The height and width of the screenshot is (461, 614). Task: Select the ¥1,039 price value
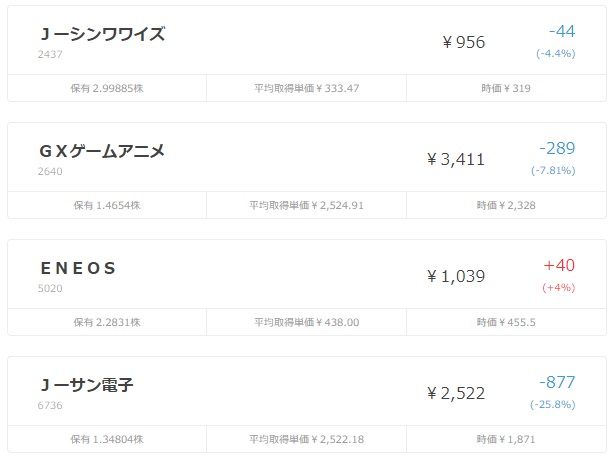click(456, 277)
